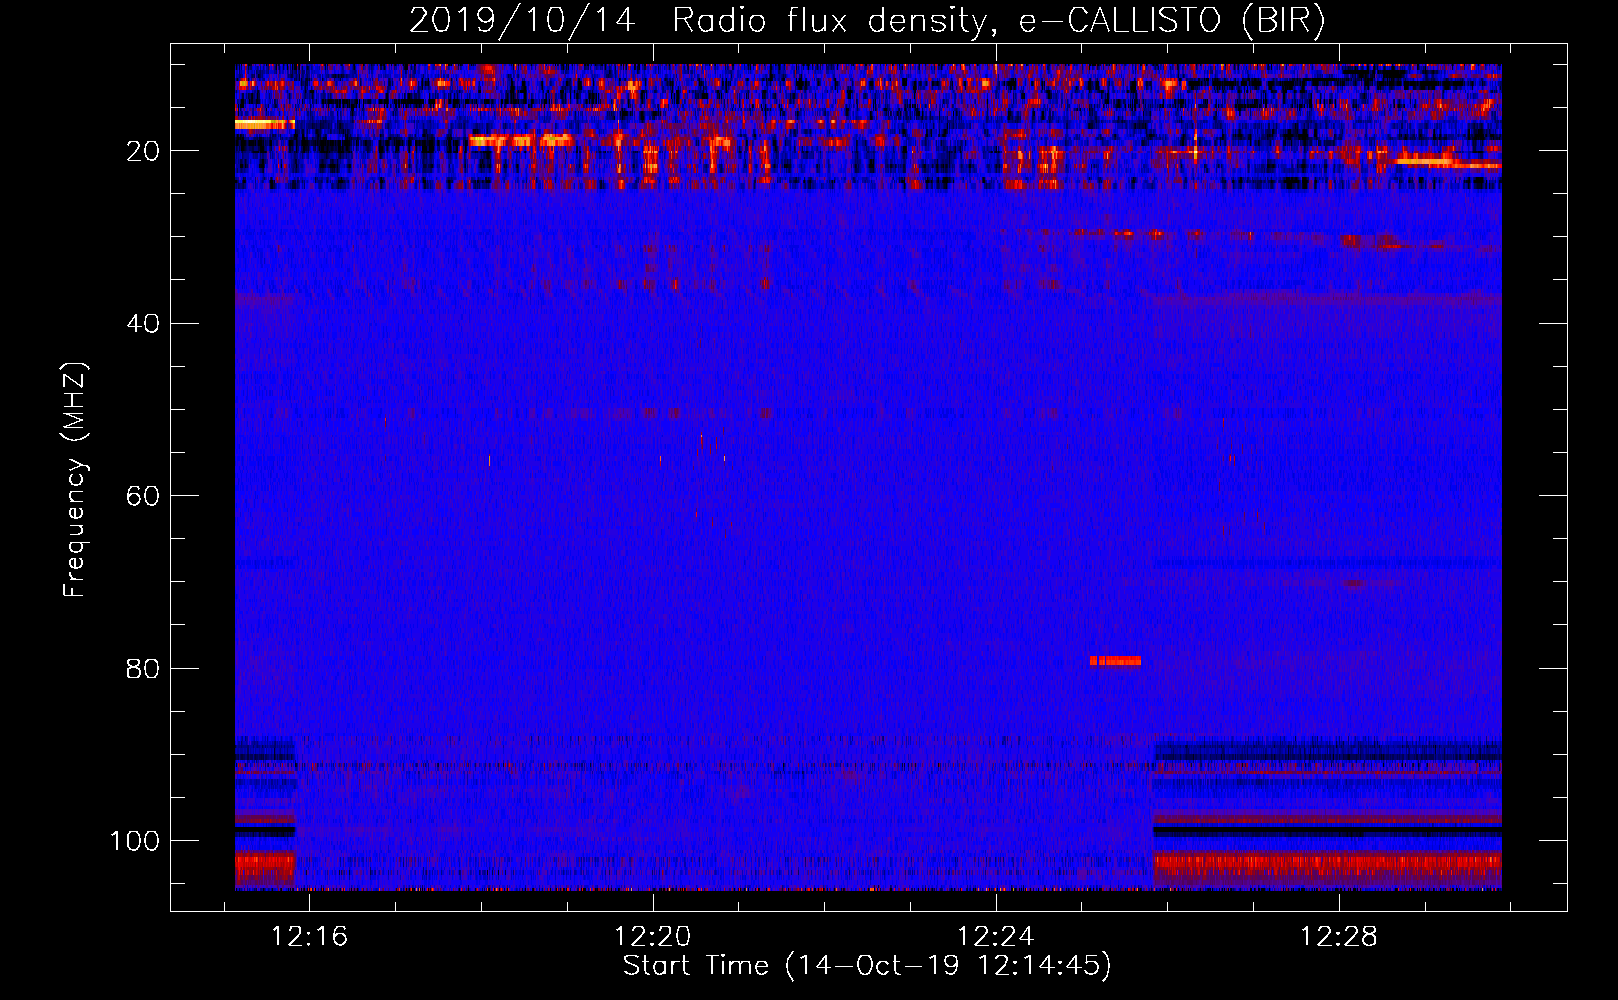Image resolution: width=1618 pixels, height=1000 pixels.
Task: Click the 12:20 time tick label
Action: click(x=652, y=937)
